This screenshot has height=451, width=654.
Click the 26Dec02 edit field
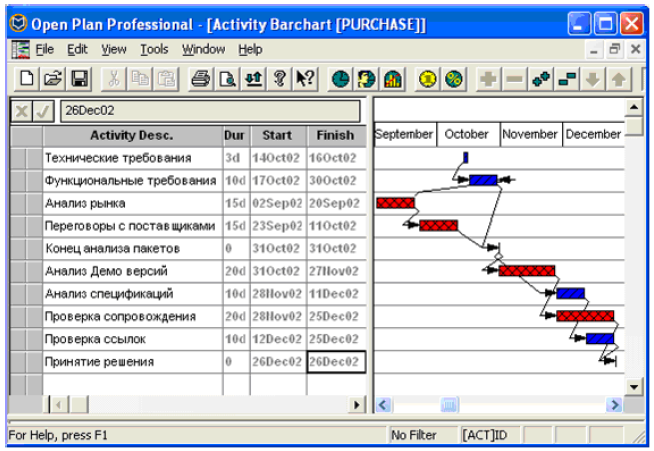click(x=210, y=111)
